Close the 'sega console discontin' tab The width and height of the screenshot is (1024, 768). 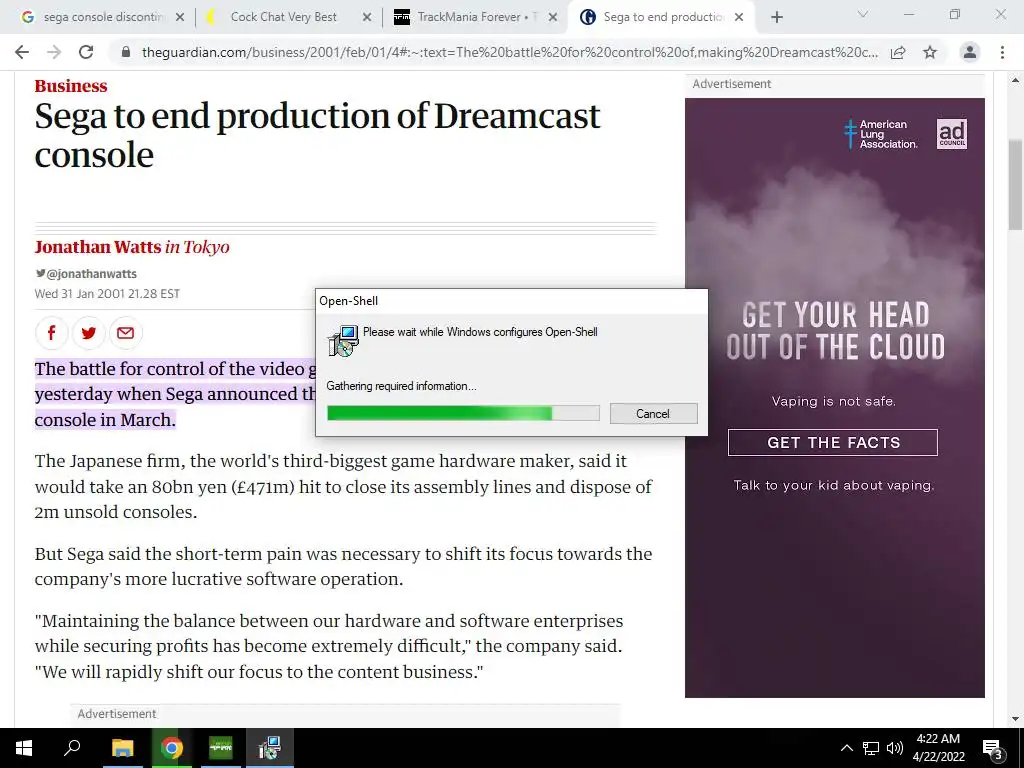pyautogui.click(x=180, y=18)
